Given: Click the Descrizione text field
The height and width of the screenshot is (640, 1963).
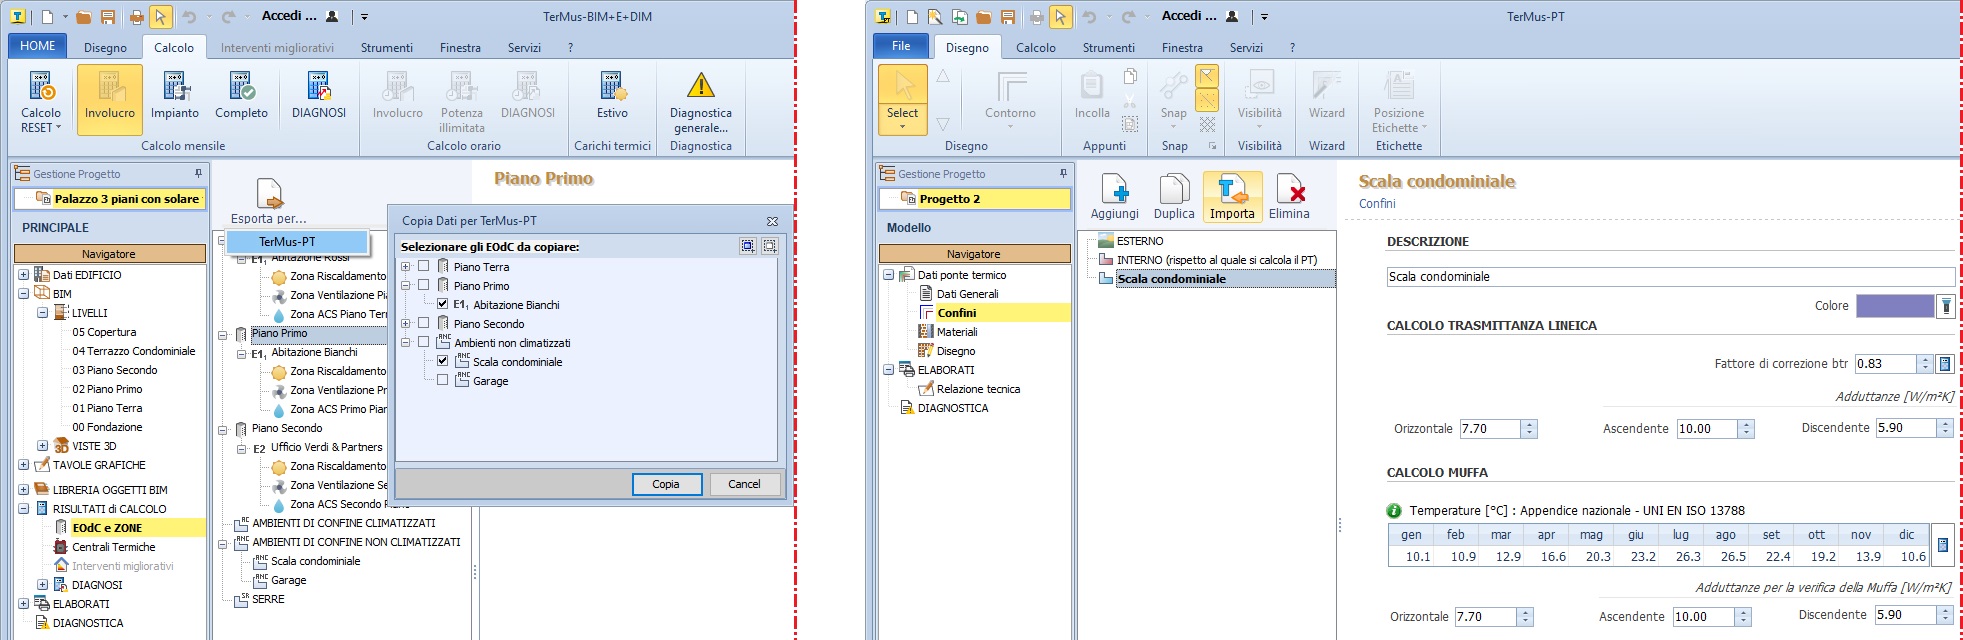Looking at the screenshot, I should [x=1668, y=277].
